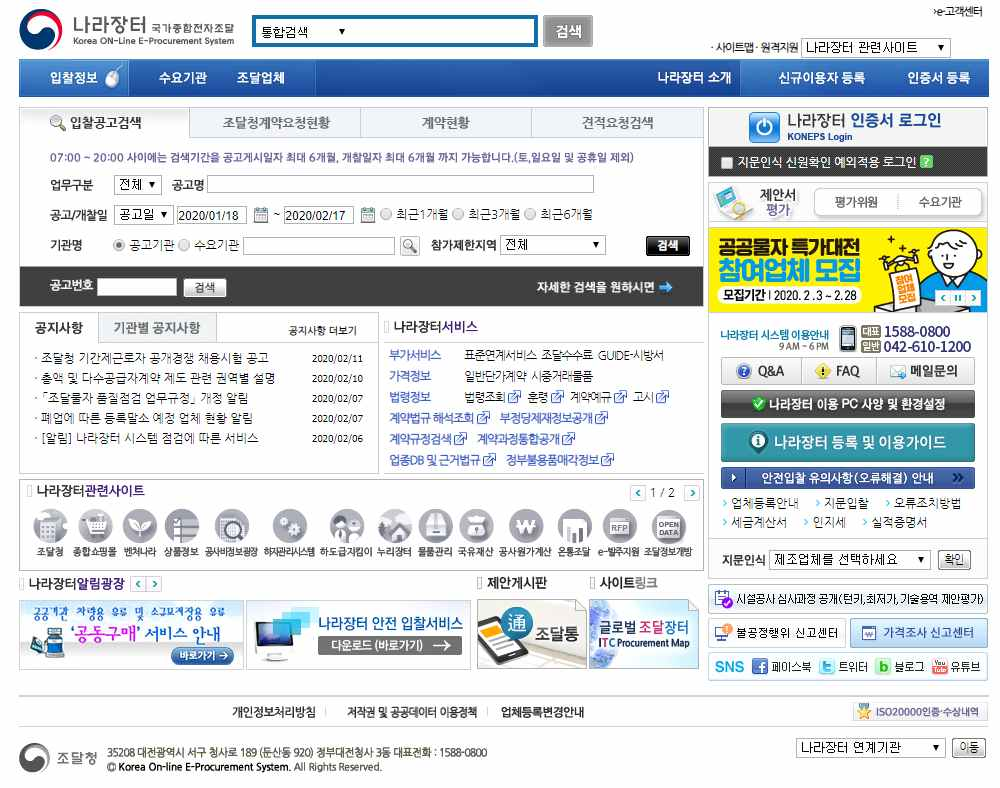Click into 공고번호 input field
This screenshot has height=788, width=1000.
coord(136,288)
